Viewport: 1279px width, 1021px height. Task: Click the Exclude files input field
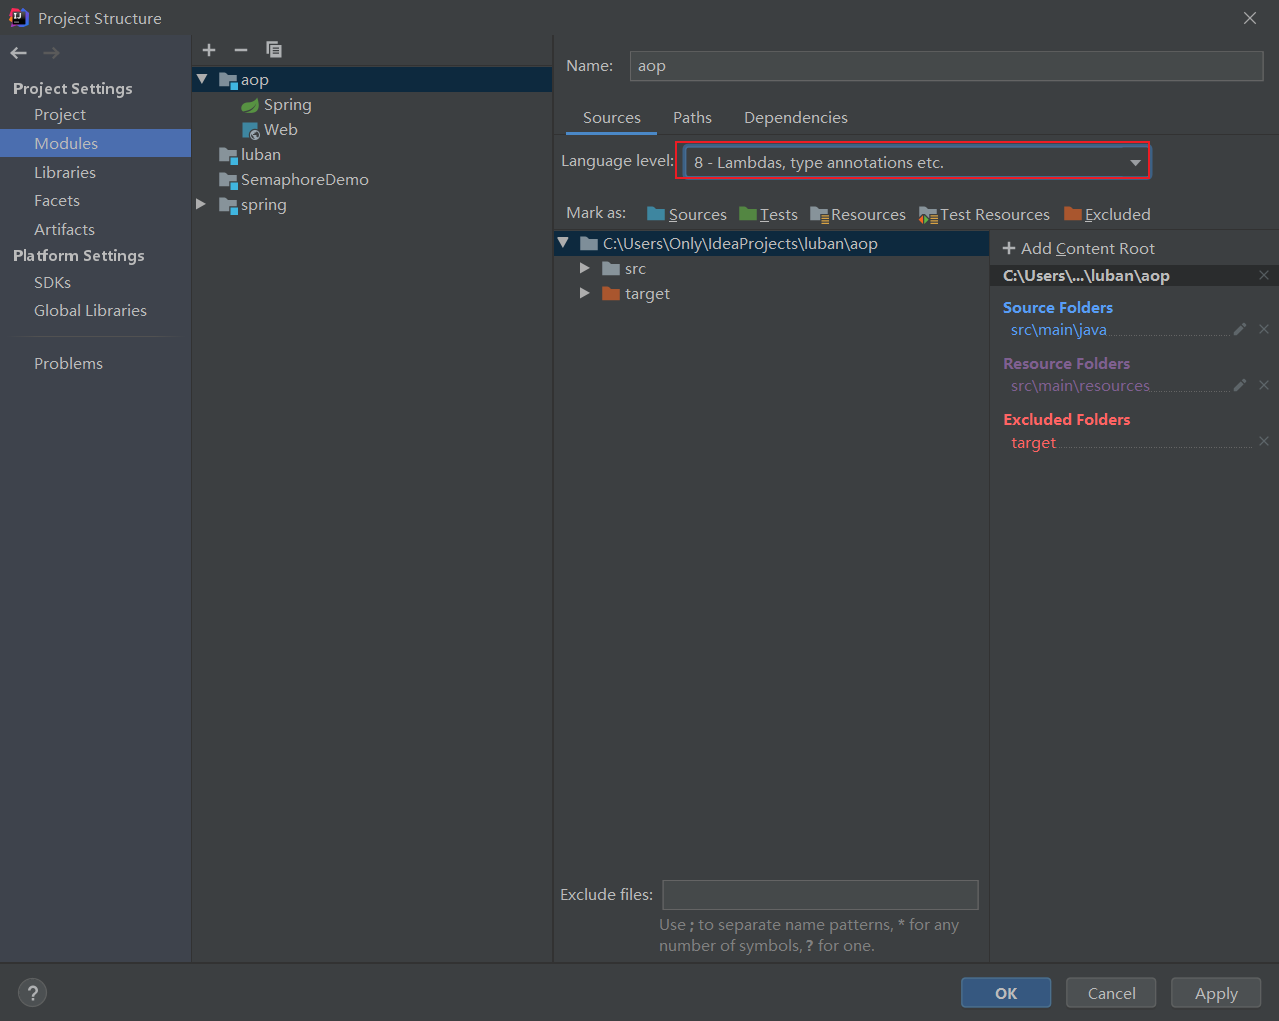pos(819,894)
